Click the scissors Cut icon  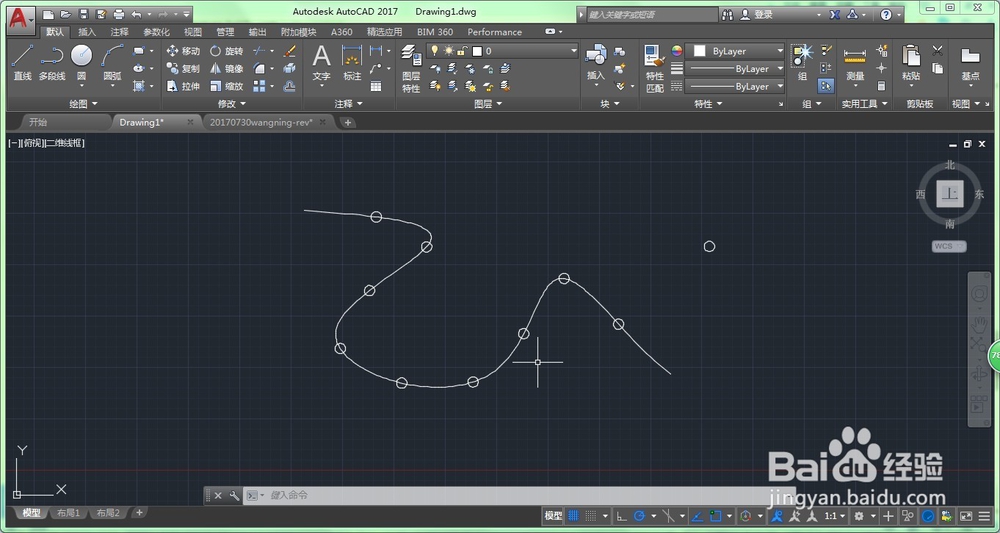pyautogui.click(x=938, y=50)
